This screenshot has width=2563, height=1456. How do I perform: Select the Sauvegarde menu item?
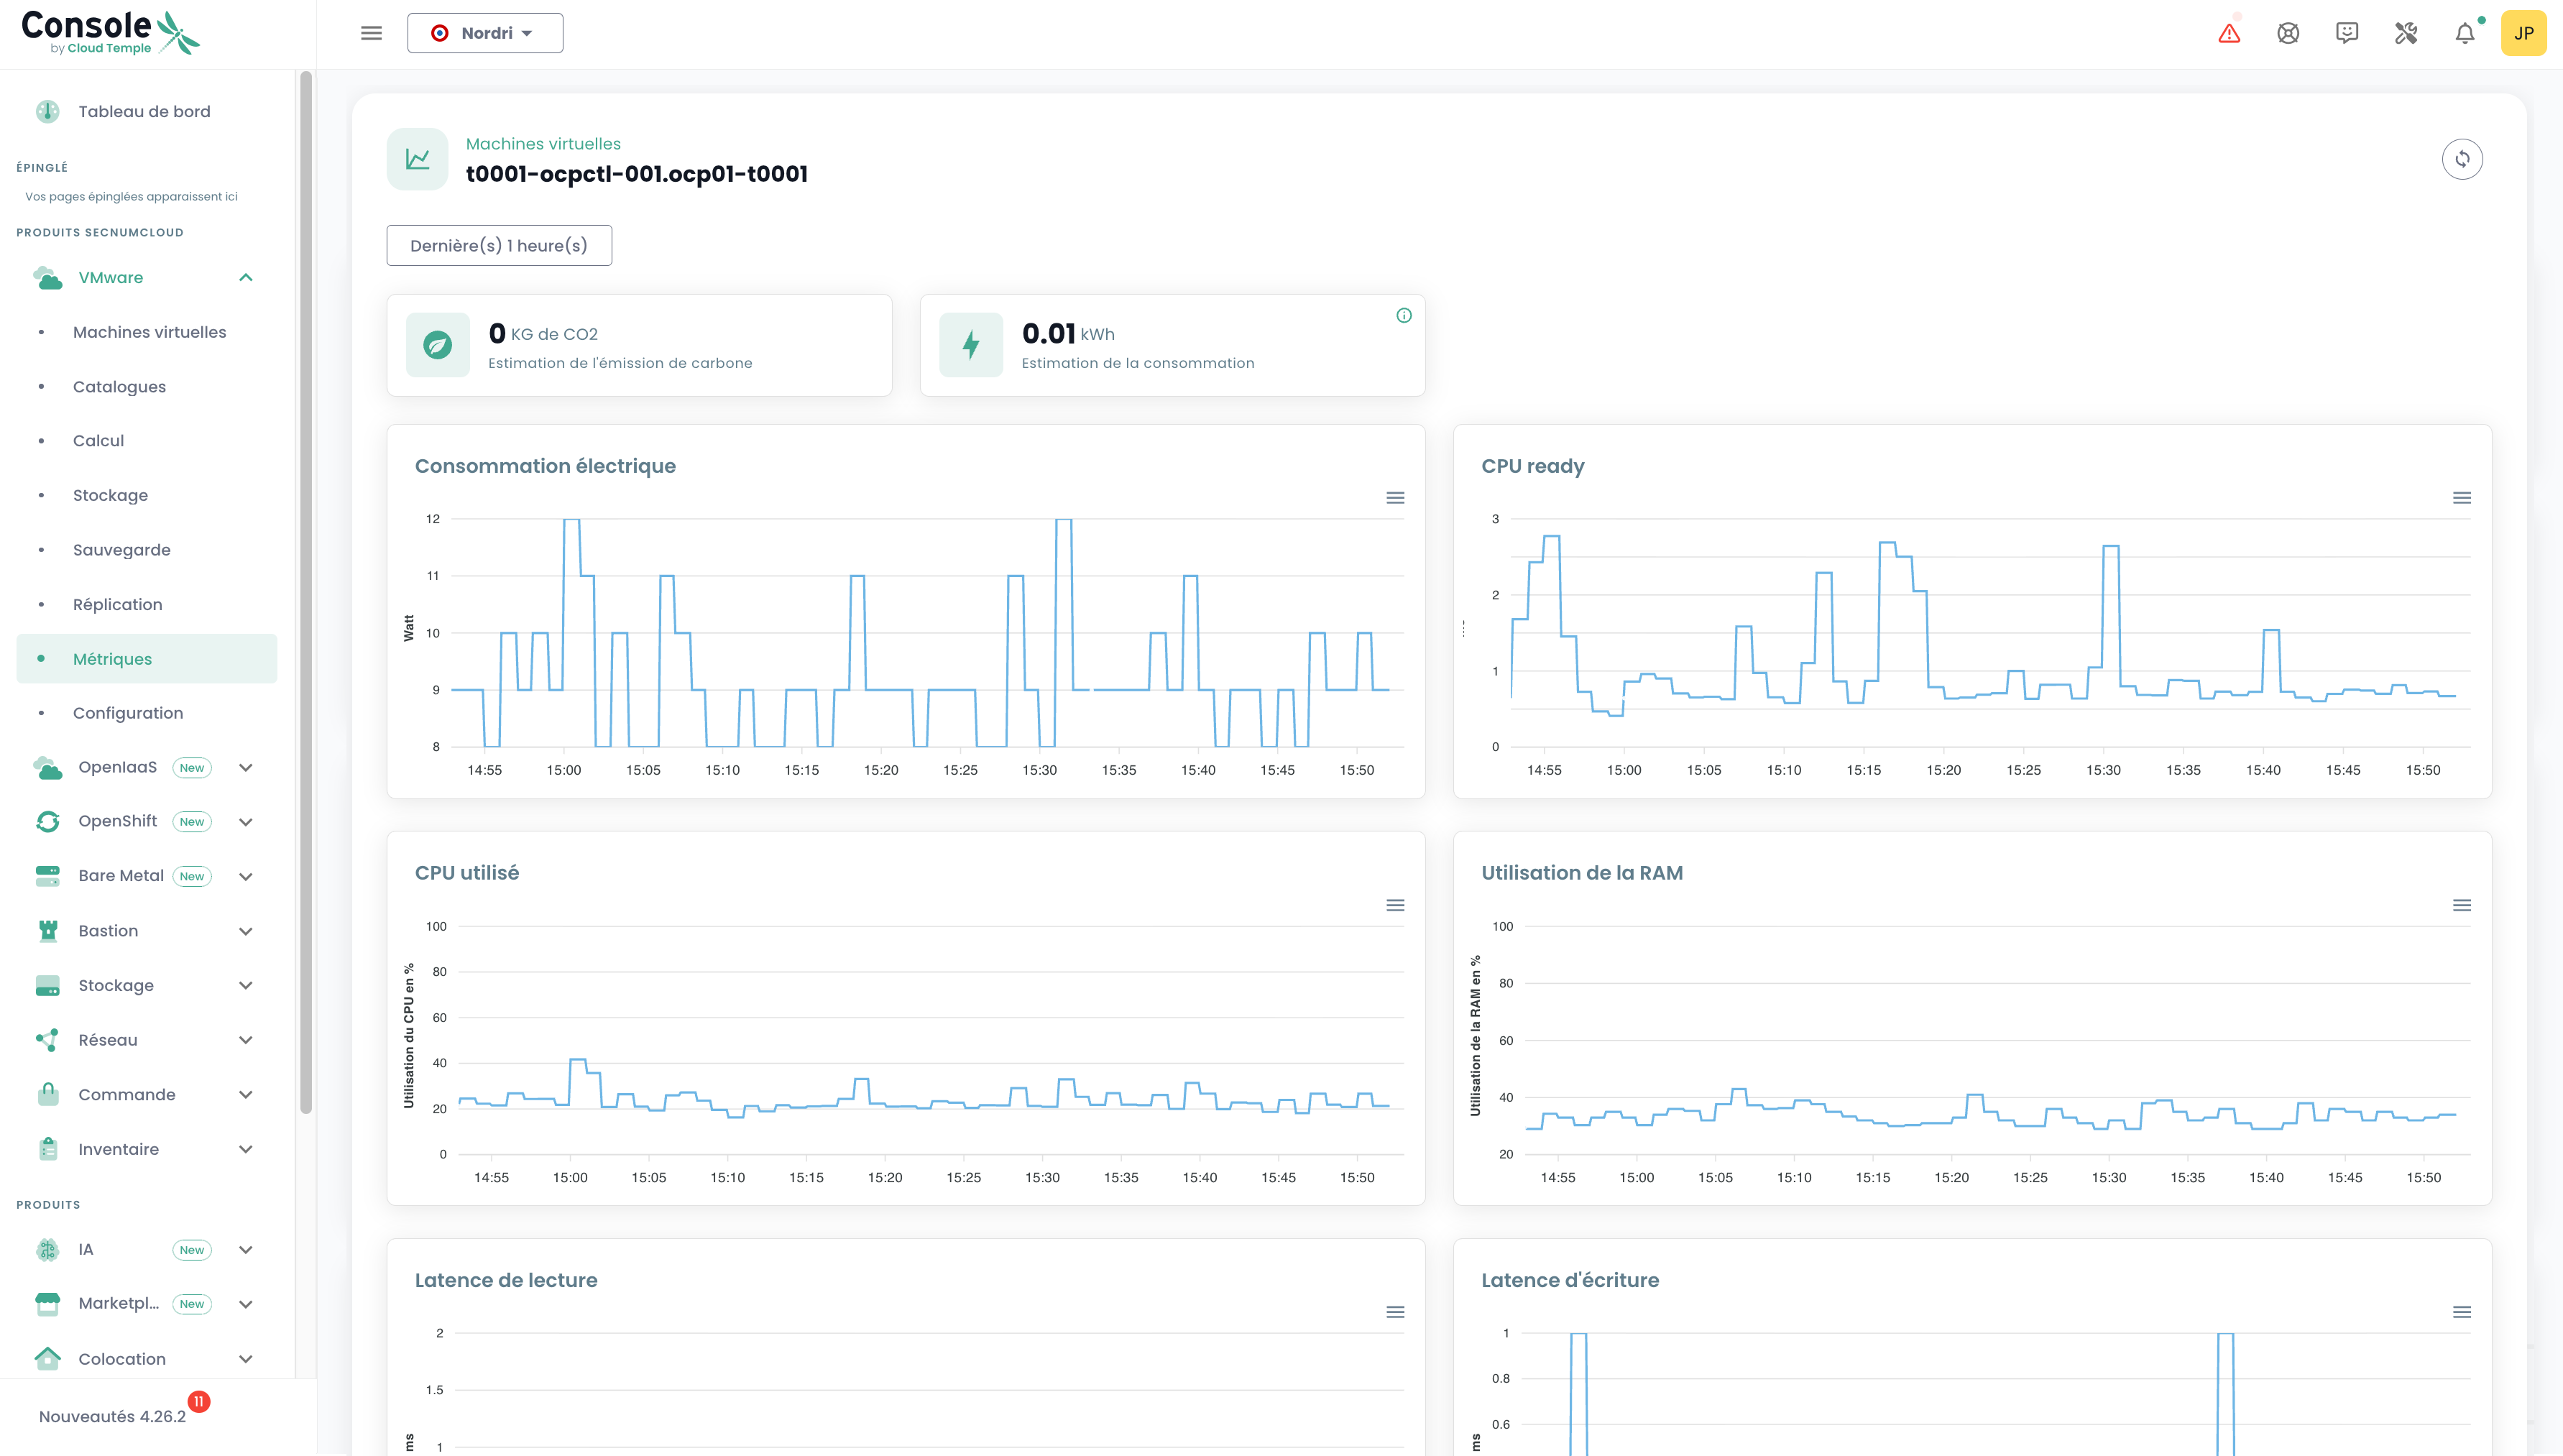click(x=121, y=550)
